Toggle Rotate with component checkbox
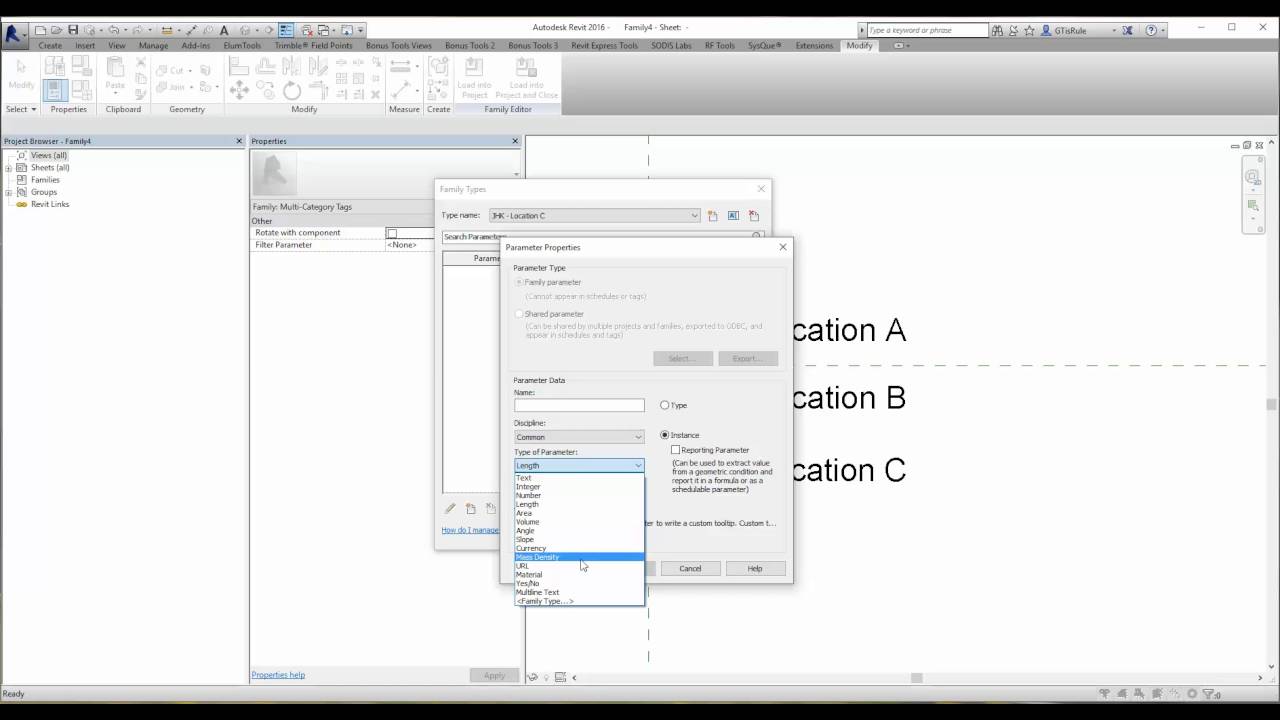This screenshot has height=720, width=1280. [x=392, y=233]
